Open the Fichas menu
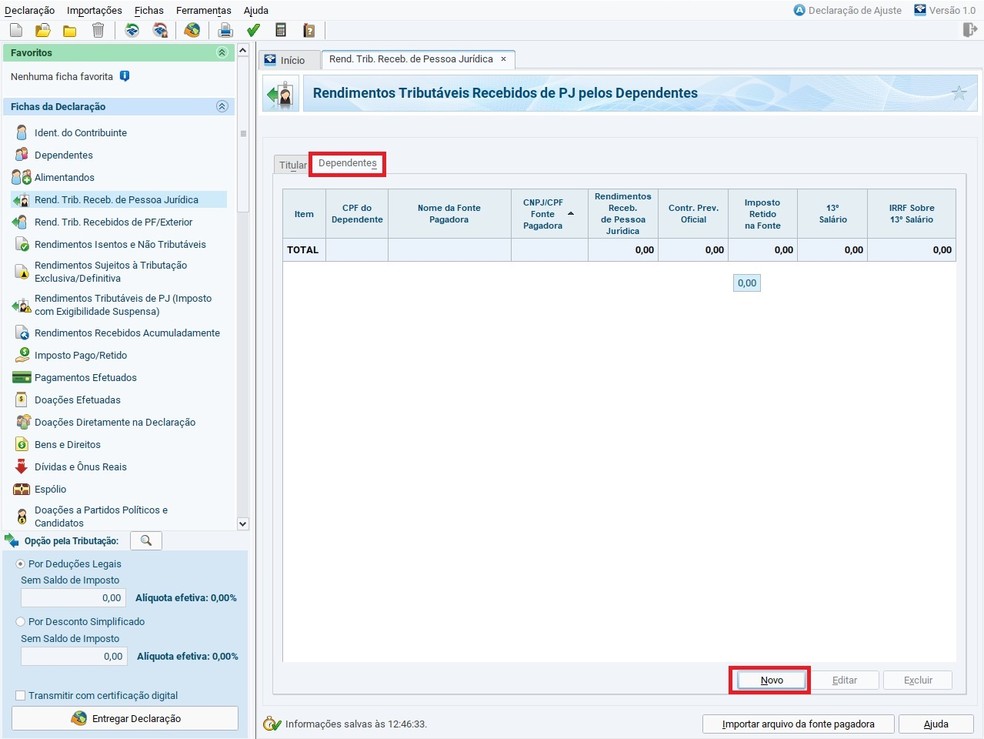This screenshot has height=739, width=984. (149, 10)
